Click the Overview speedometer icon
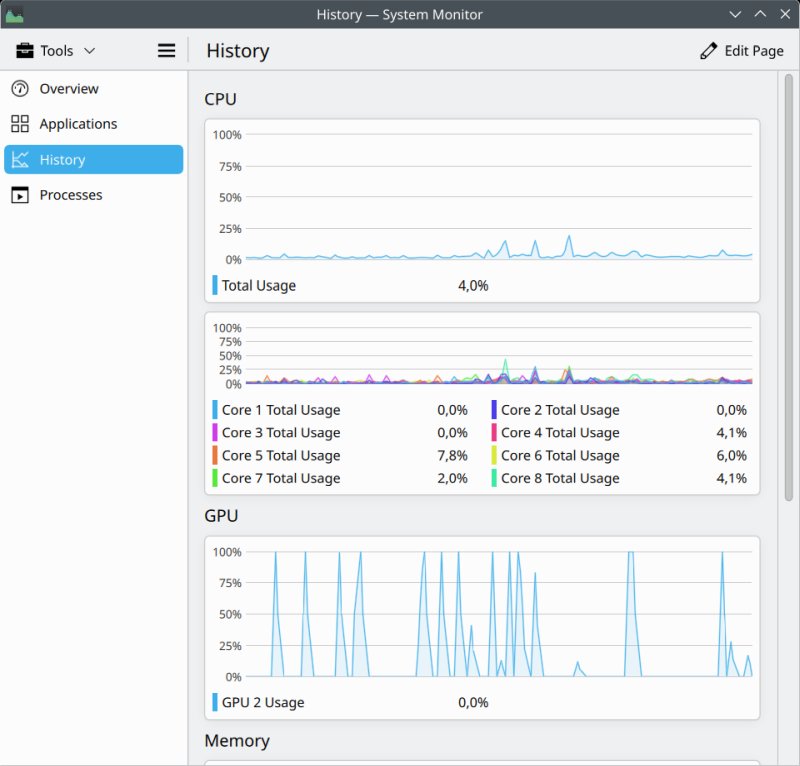Screen dimensions: 800x766 pos(22,88)
